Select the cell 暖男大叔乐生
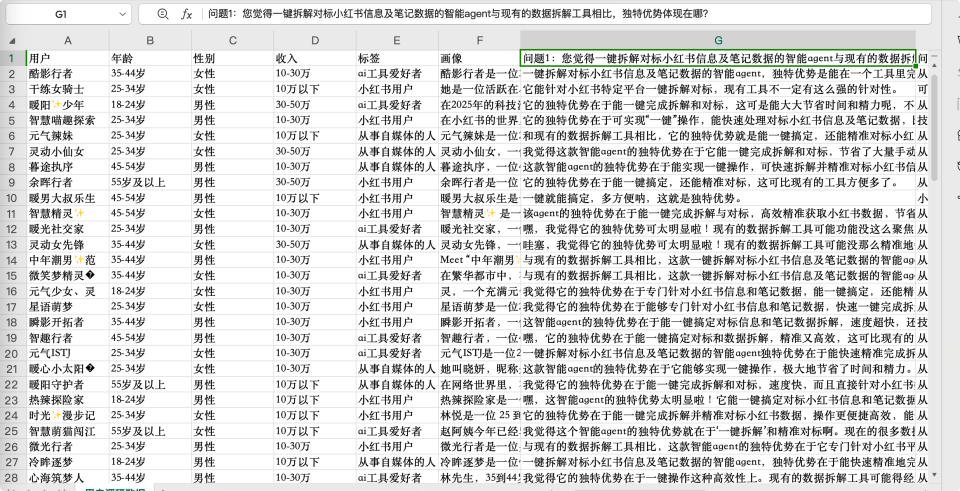This screenshot has height=491, width=960. point(68,198)
